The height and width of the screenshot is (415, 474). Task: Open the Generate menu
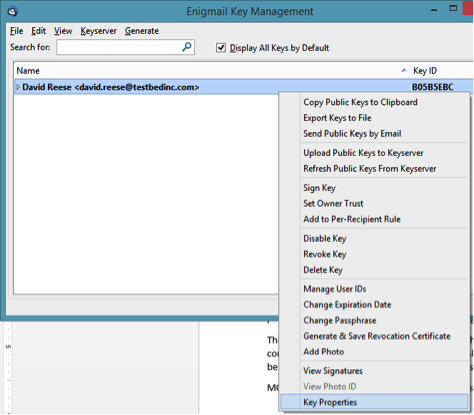coord(142,31)
